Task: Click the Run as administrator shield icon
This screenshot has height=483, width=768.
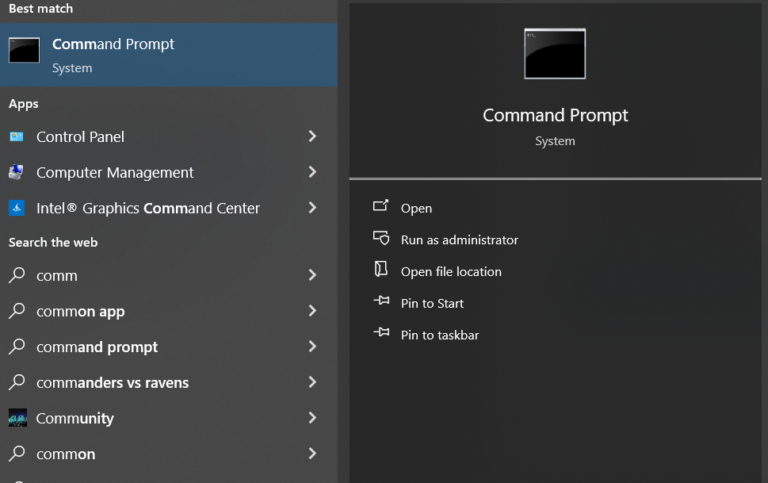Action: (381, 239)
